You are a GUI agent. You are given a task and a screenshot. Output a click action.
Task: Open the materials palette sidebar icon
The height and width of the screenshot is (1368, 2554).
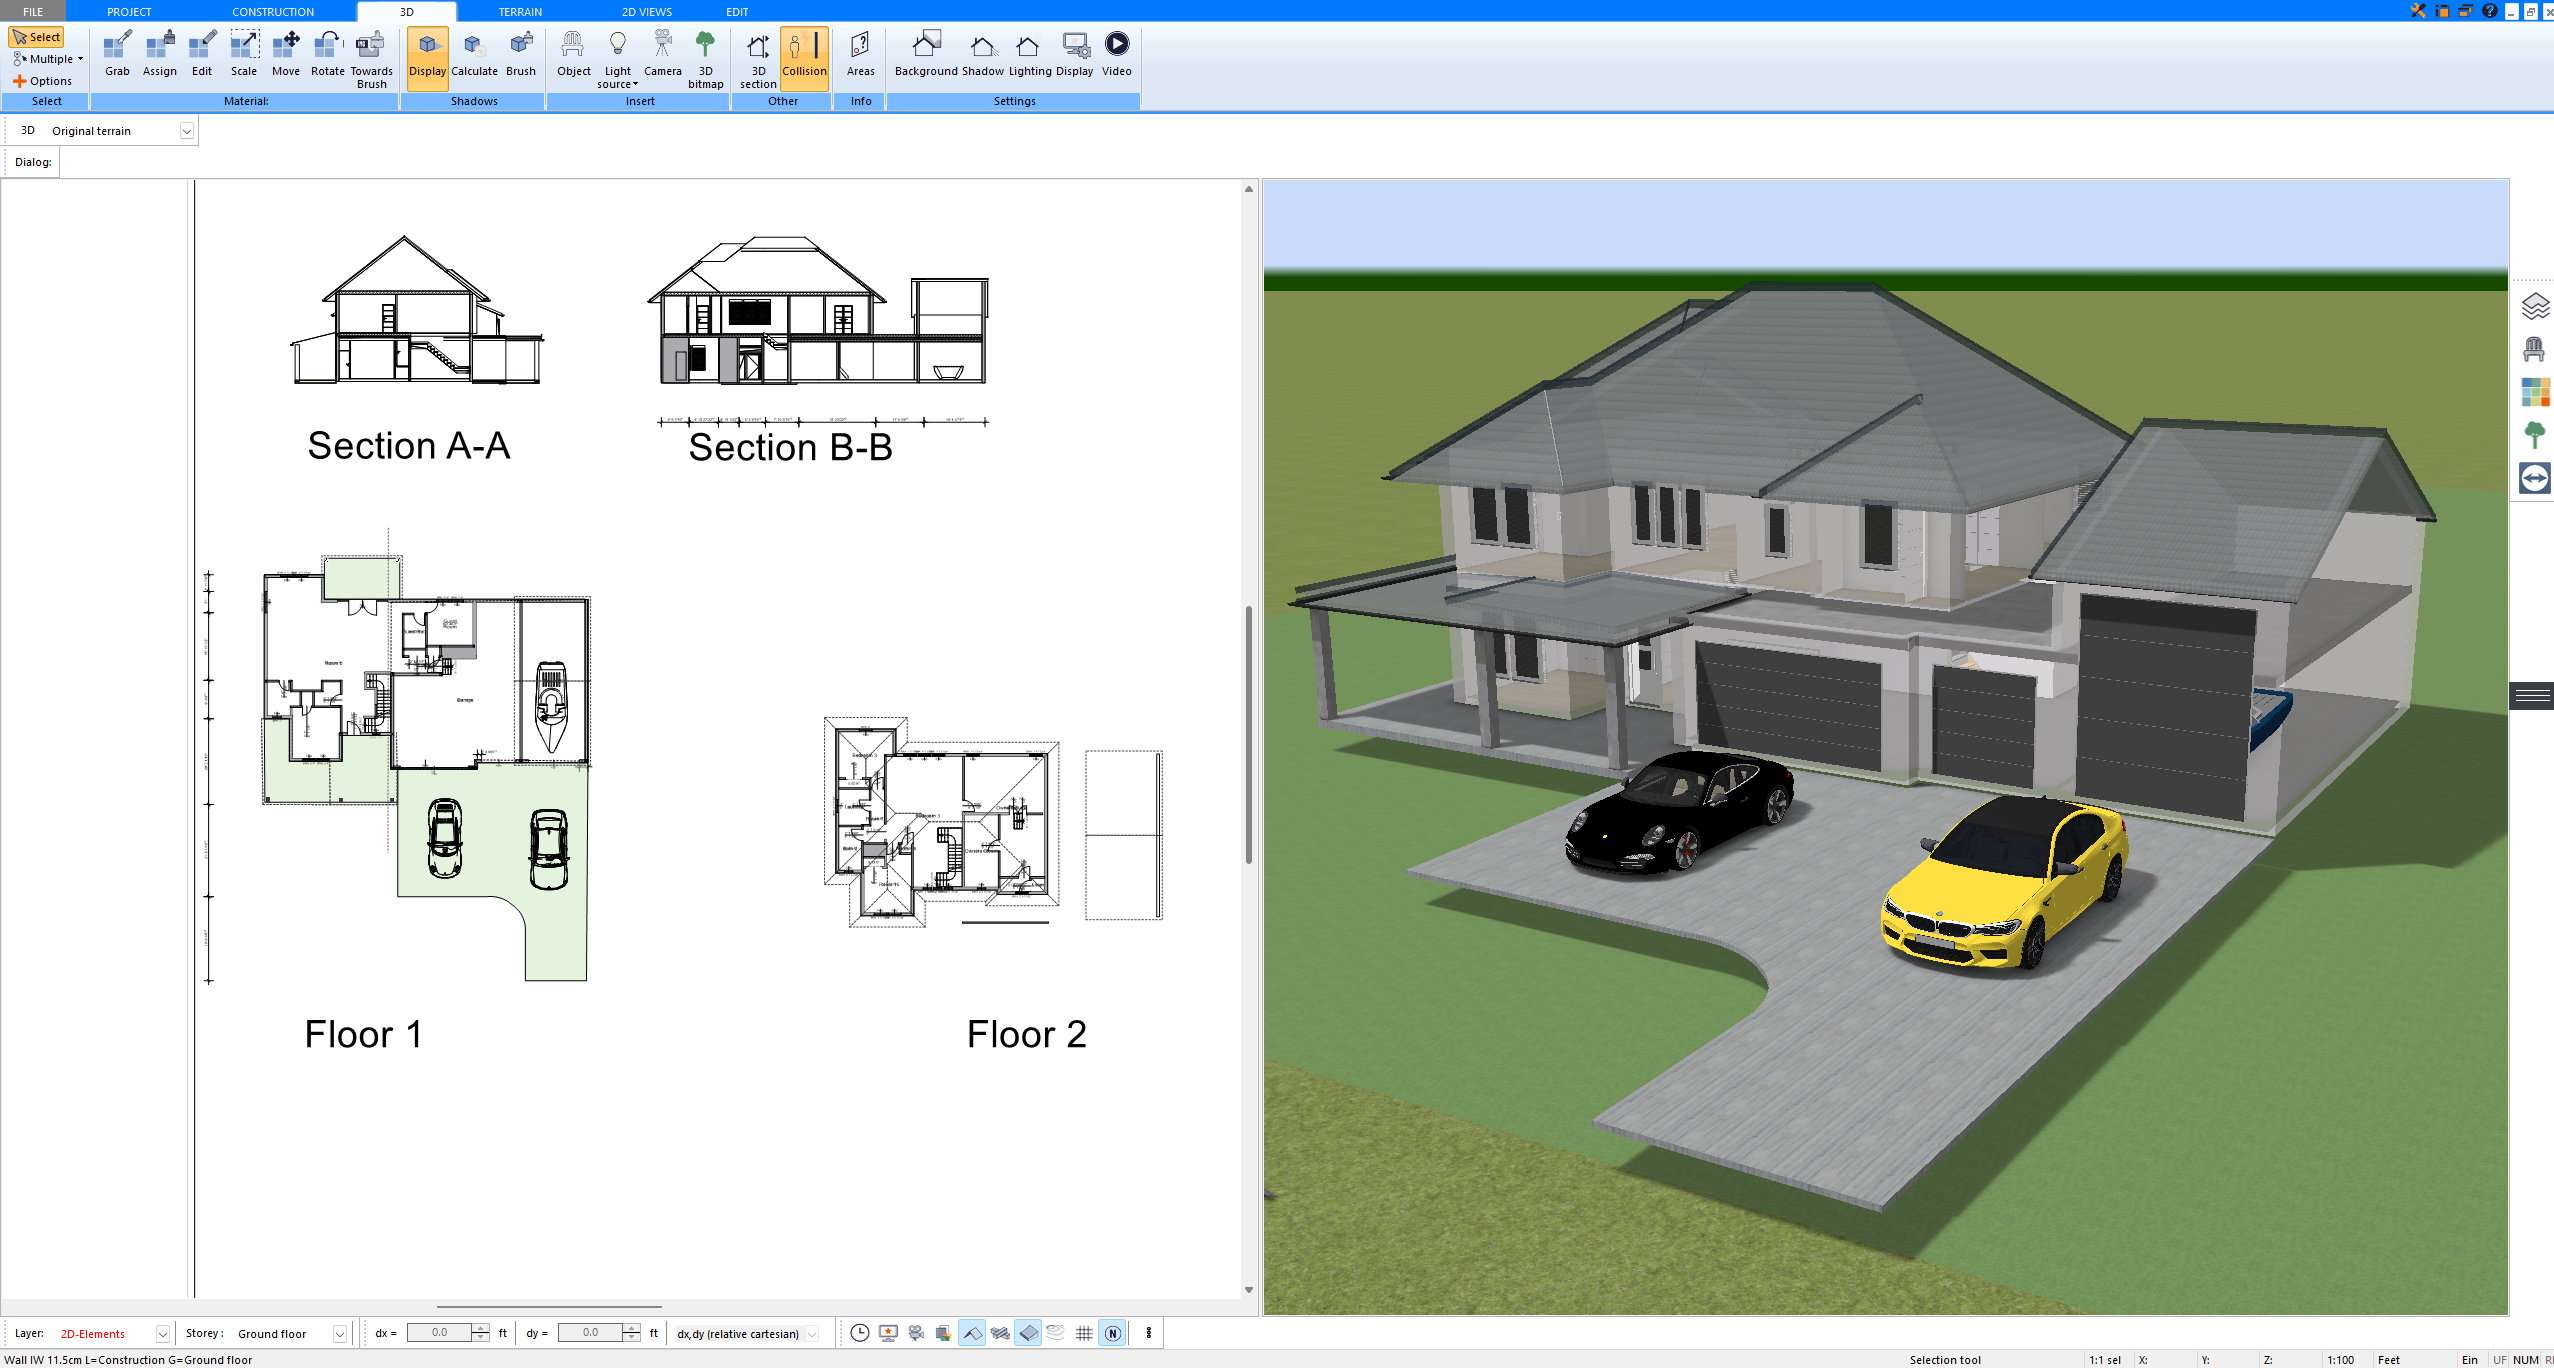(x=2535, y=392)
